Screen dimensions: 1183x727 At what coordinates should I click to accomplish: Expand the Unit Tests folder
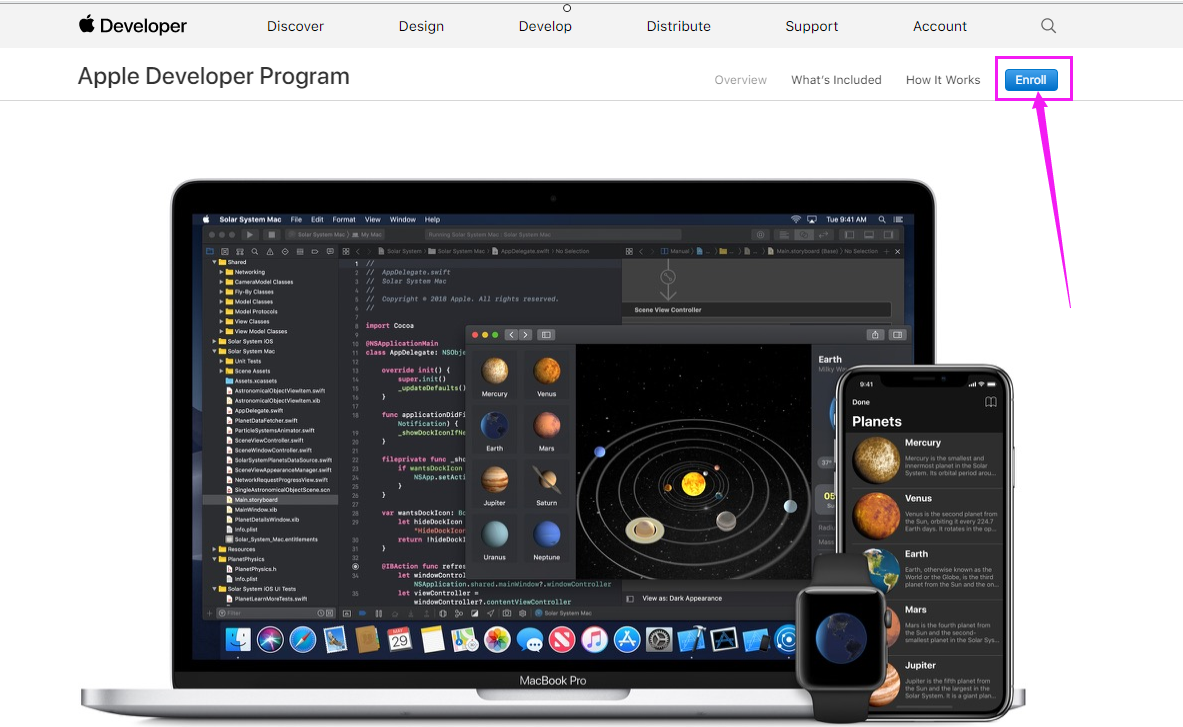pyautogui.click(x=221, y=361)
